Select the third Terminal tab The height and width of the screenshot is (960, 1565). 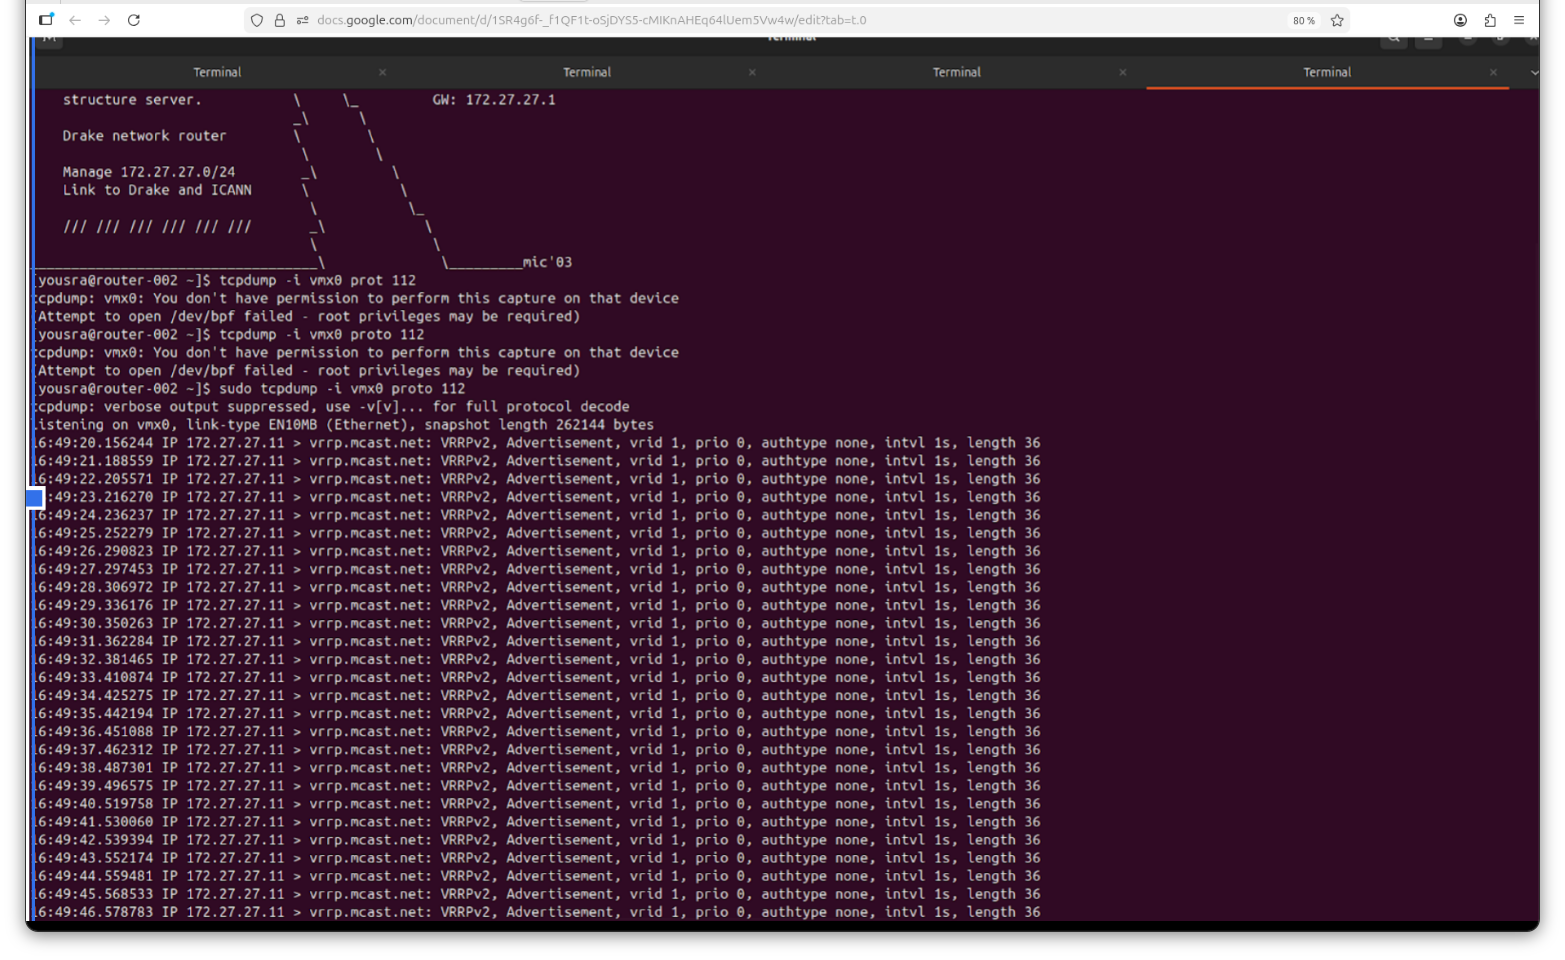(957, 72)
